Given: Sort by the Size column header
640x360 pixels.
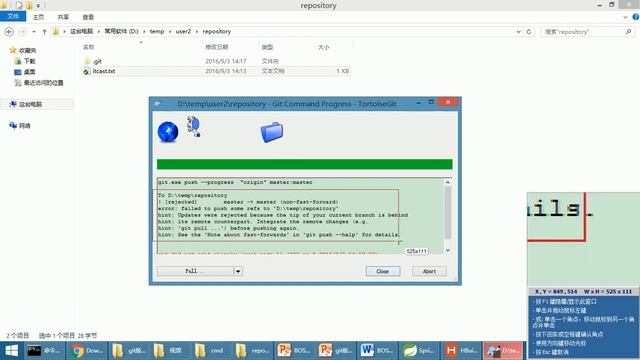Looking at the screenshot, I should [x=323, y=47].
